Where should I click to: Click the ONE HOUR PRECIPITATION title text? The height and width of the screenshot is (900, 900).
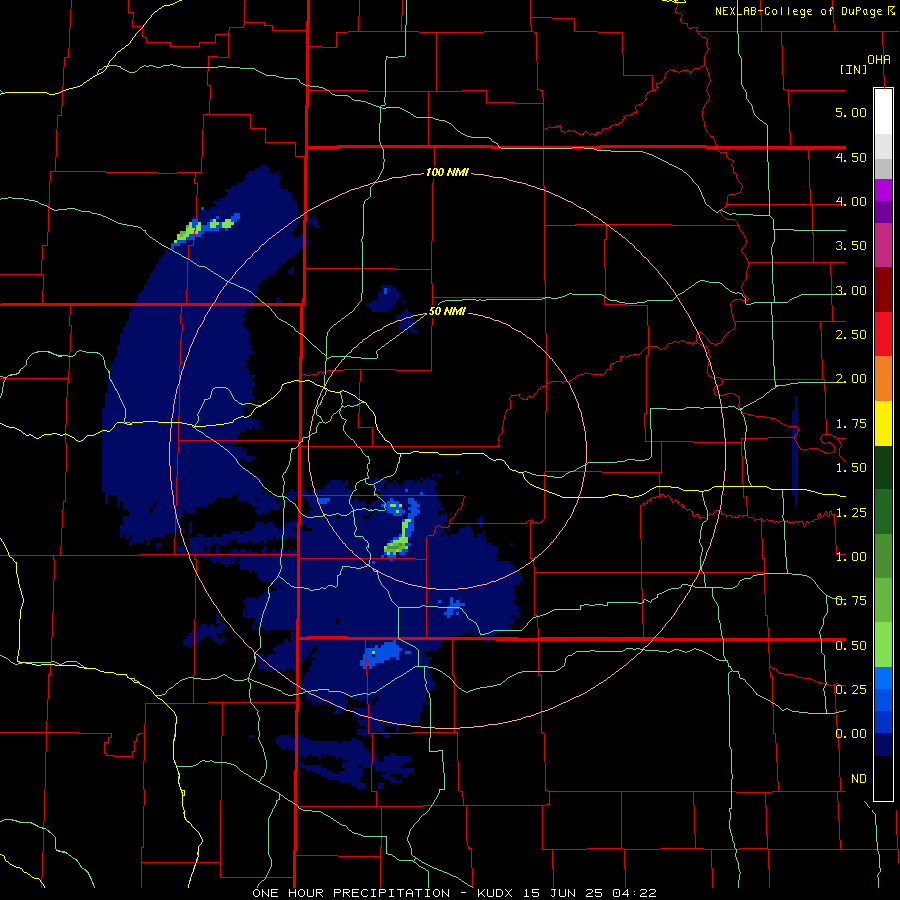pyautogui.click(x=351, y=893)
